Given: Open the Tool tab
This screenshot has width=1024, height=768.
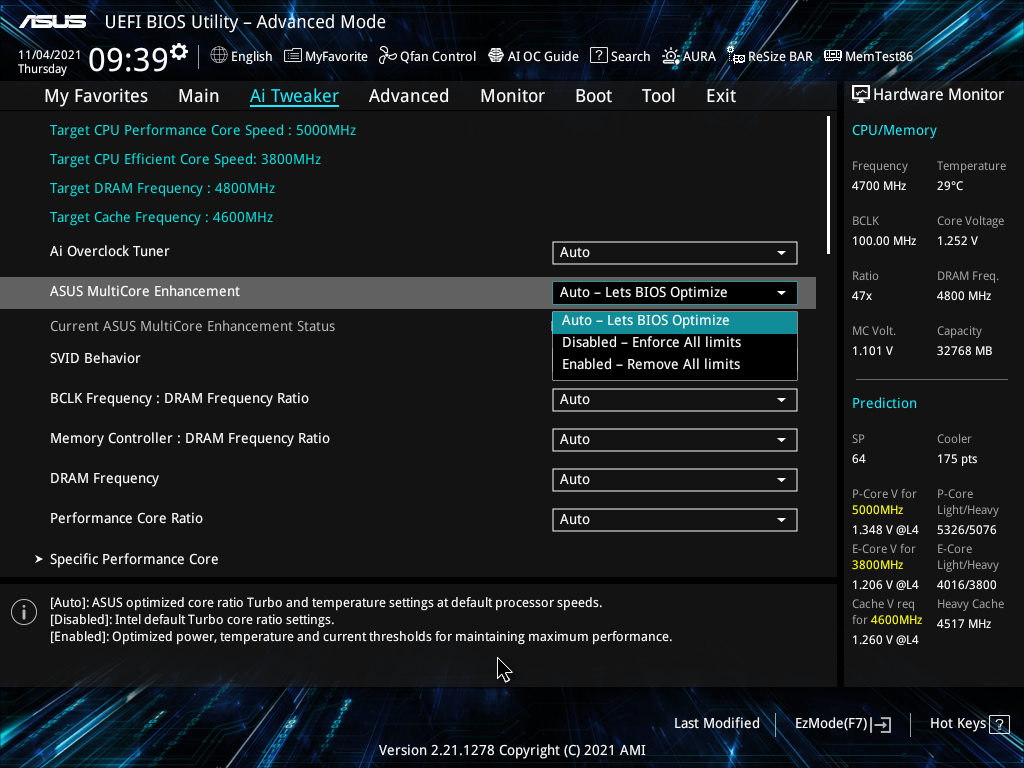Looking at the screenshot, I should 658,96.
